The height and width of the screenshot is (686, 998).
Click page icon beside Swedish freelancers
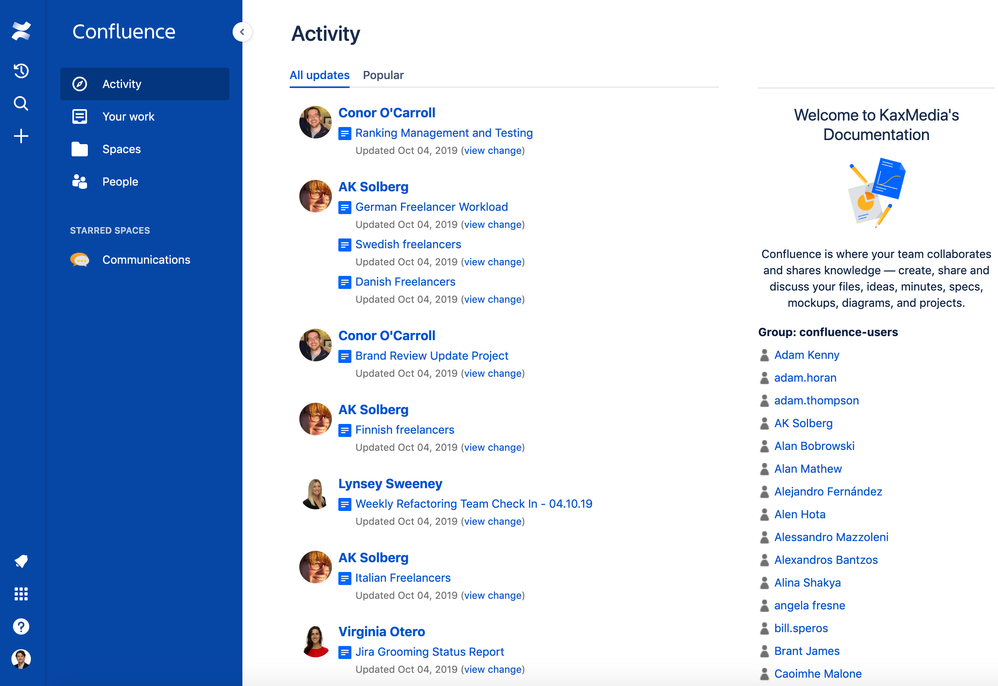click(344, 245)
